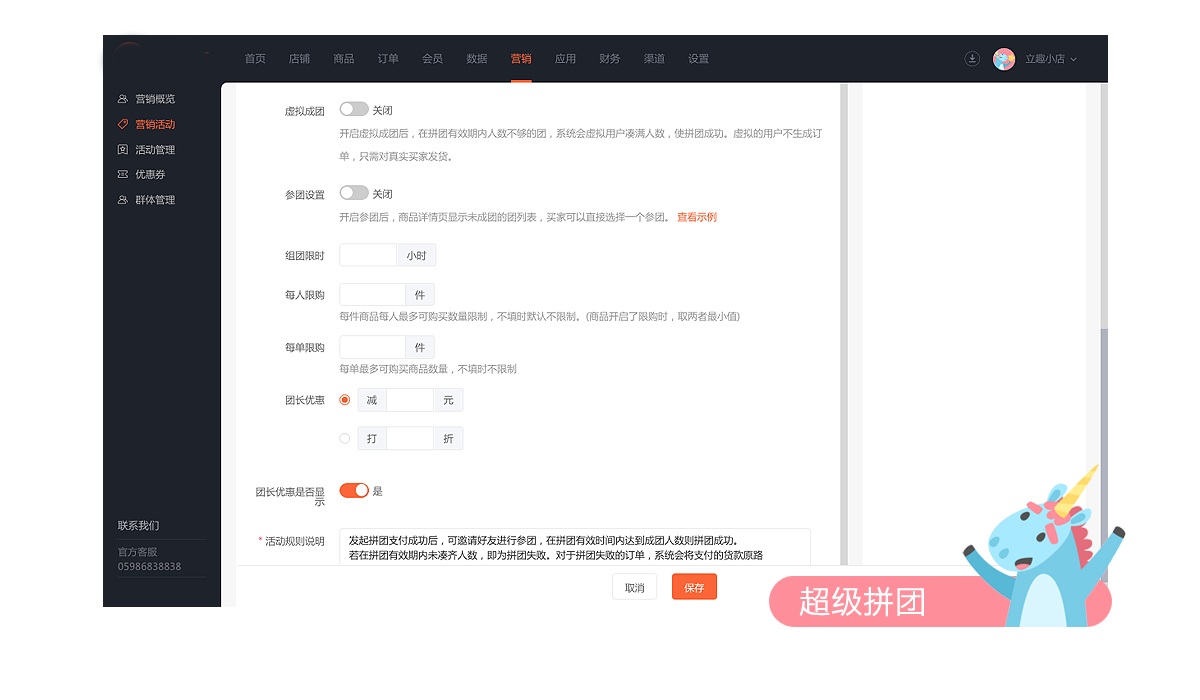Image resolution: width=1200 pixels, height=700 pixels.
Task: Select the 打折 discount radio option
Action: click(x=345, y=438)
